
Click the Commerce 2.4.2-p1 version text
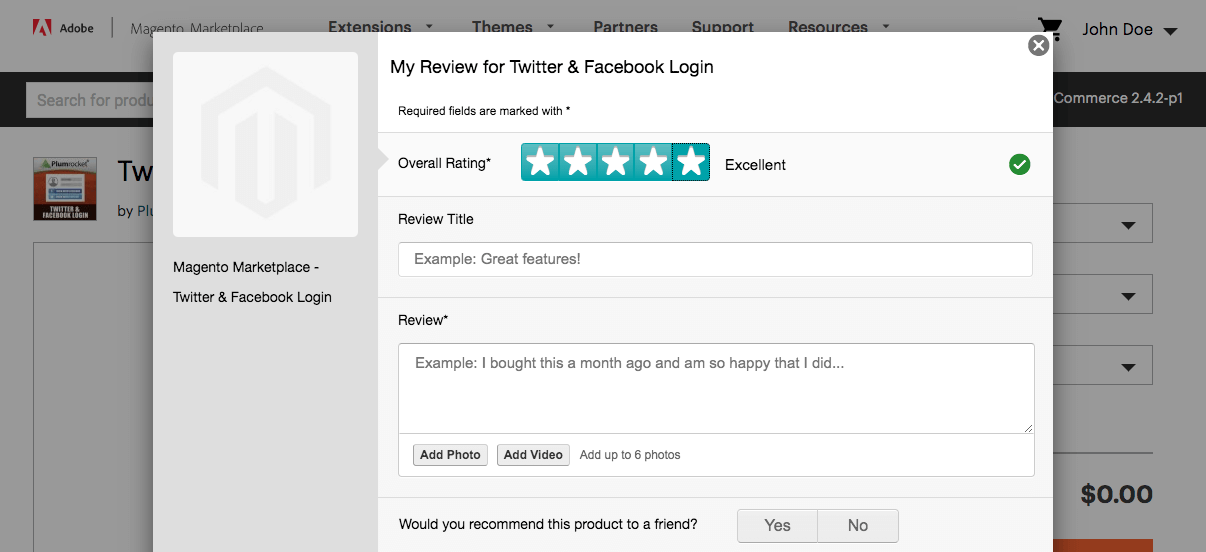pos(1118,98)
